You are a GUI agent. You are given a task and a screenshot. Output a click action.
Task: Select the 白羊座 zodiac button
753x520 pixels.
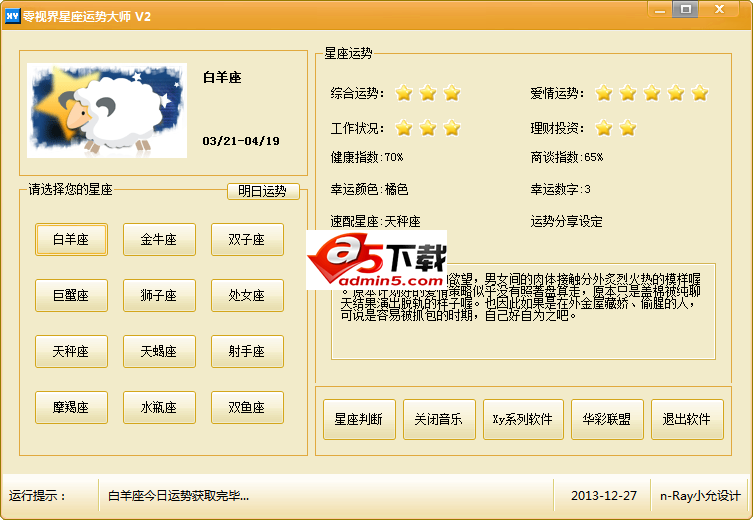pos(71,239)
